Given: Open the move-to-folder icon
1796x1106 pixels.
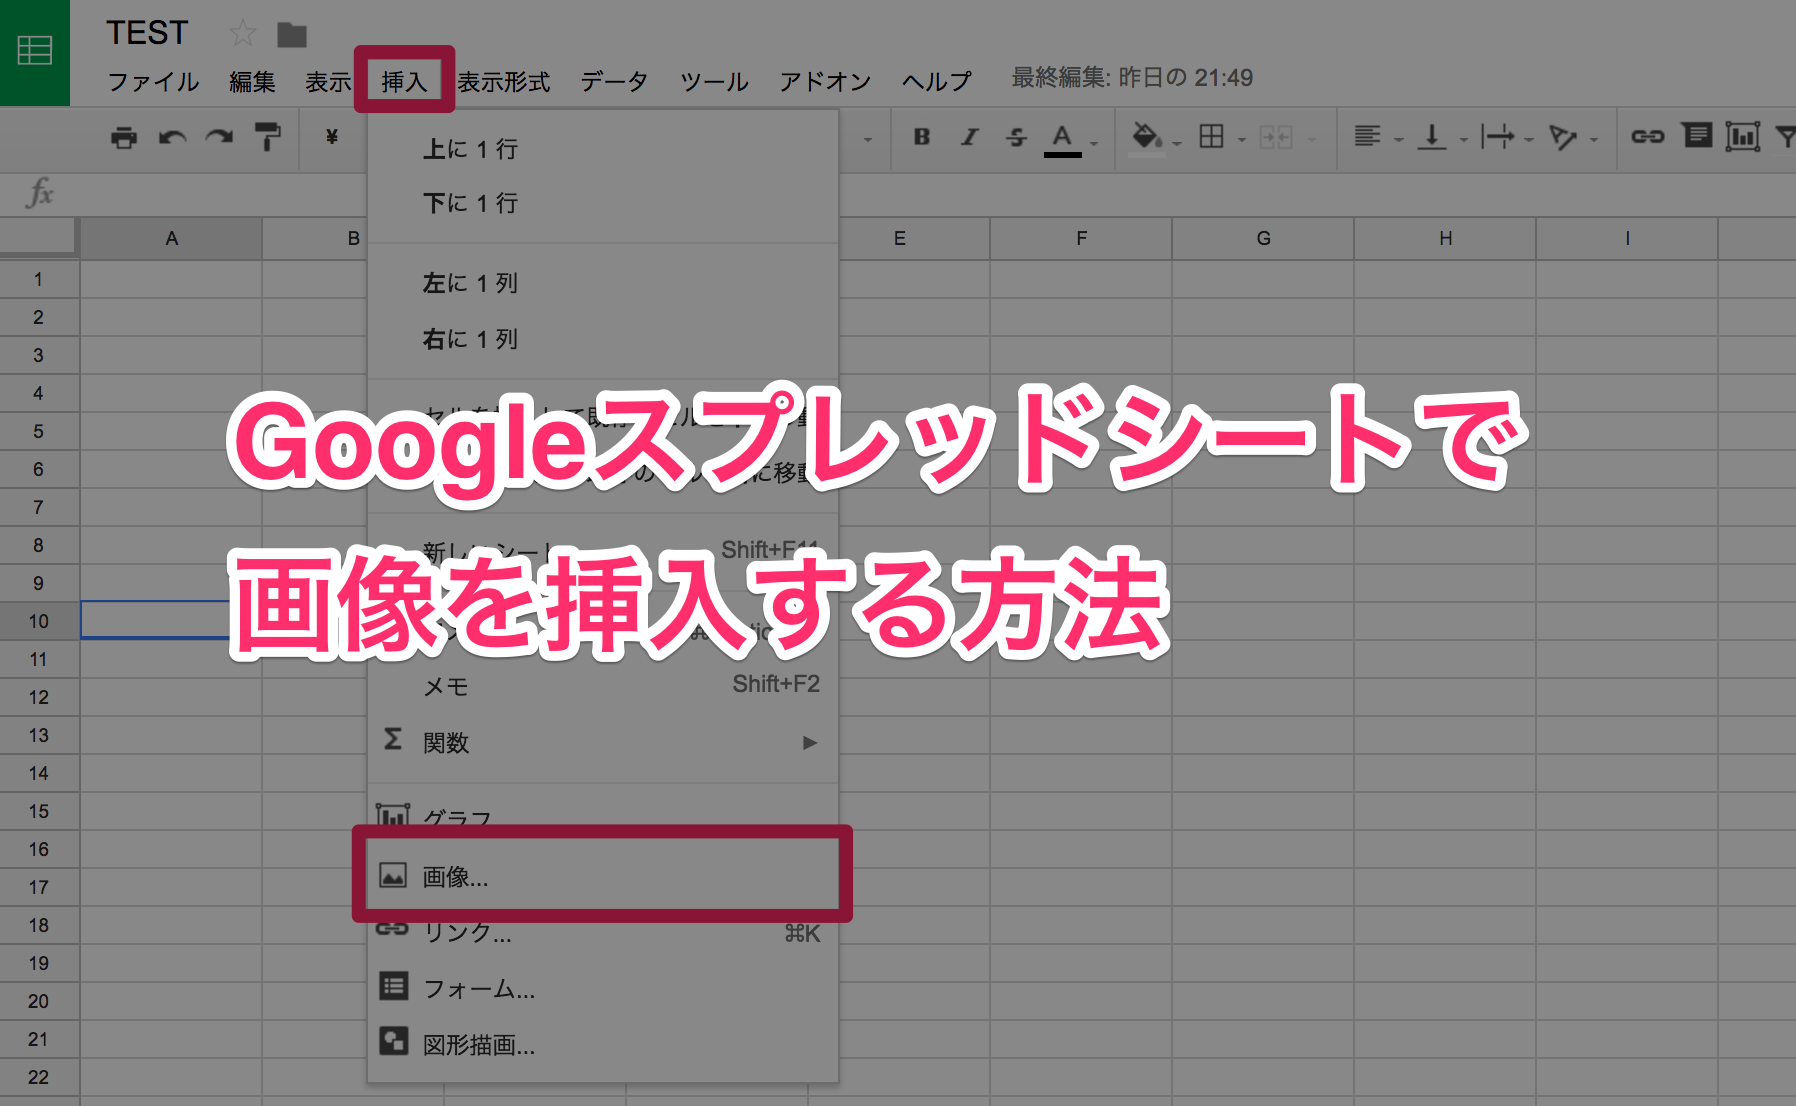Looking at the screenshot, I should pos(292,35).
